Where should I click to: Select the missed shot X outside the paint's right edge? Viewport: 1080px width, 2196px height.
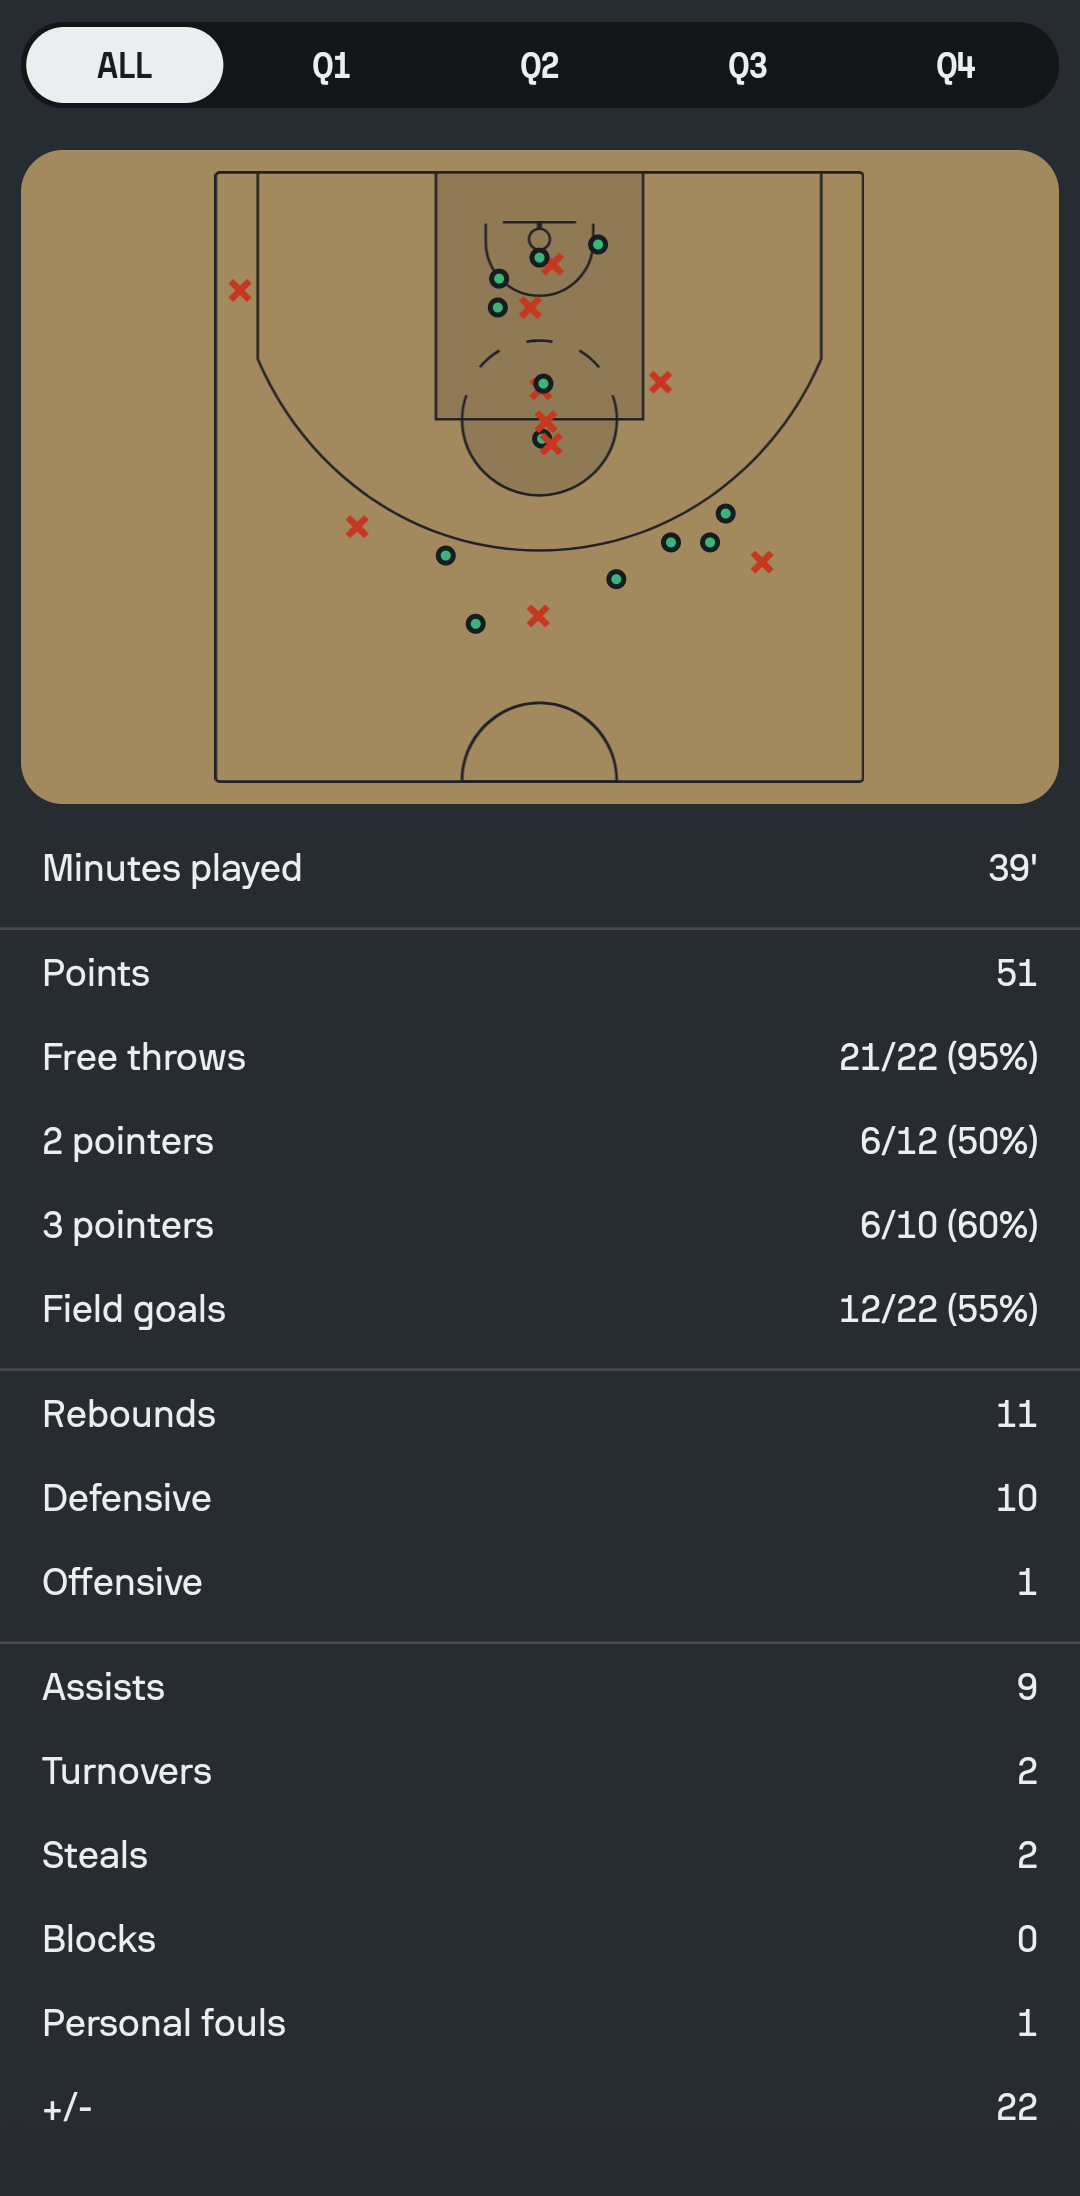(x=660, y=382)
